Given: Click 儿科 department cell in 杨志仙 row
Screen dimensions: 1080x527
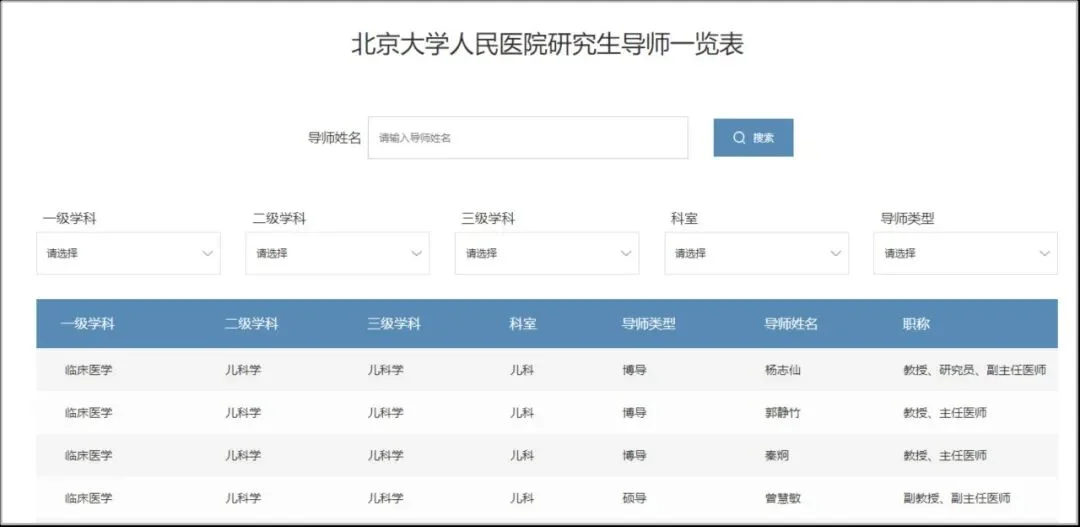Looking at the screenshot, I should point(521,370).
